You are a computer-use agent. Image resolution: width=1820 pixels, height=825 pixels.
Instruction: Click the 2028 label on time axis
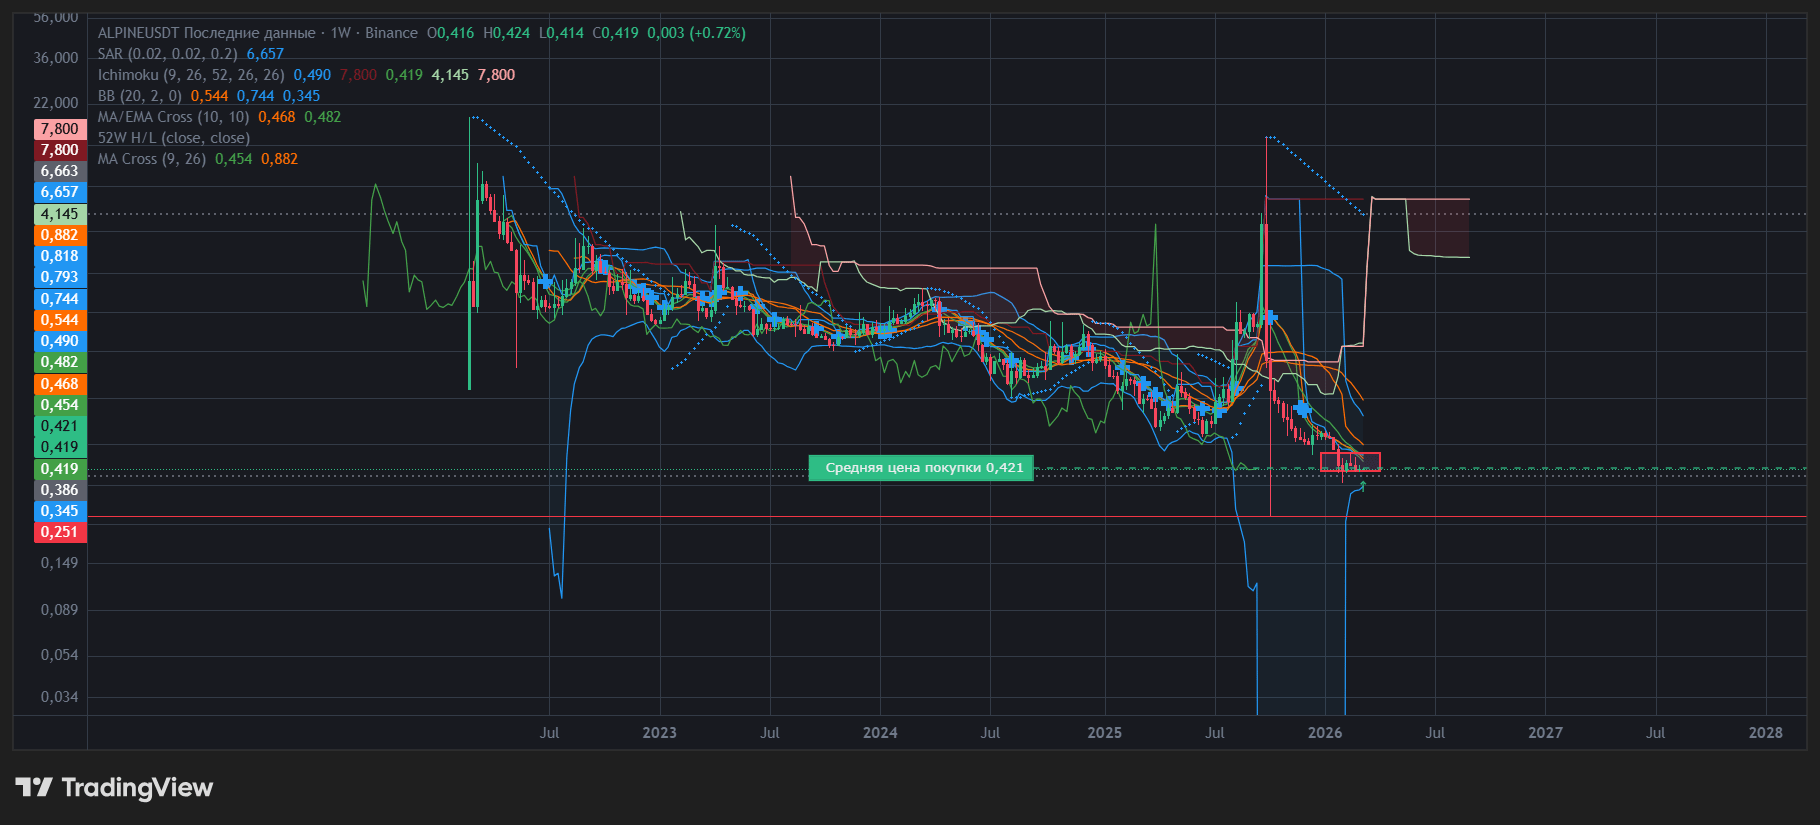point(1765,733)
